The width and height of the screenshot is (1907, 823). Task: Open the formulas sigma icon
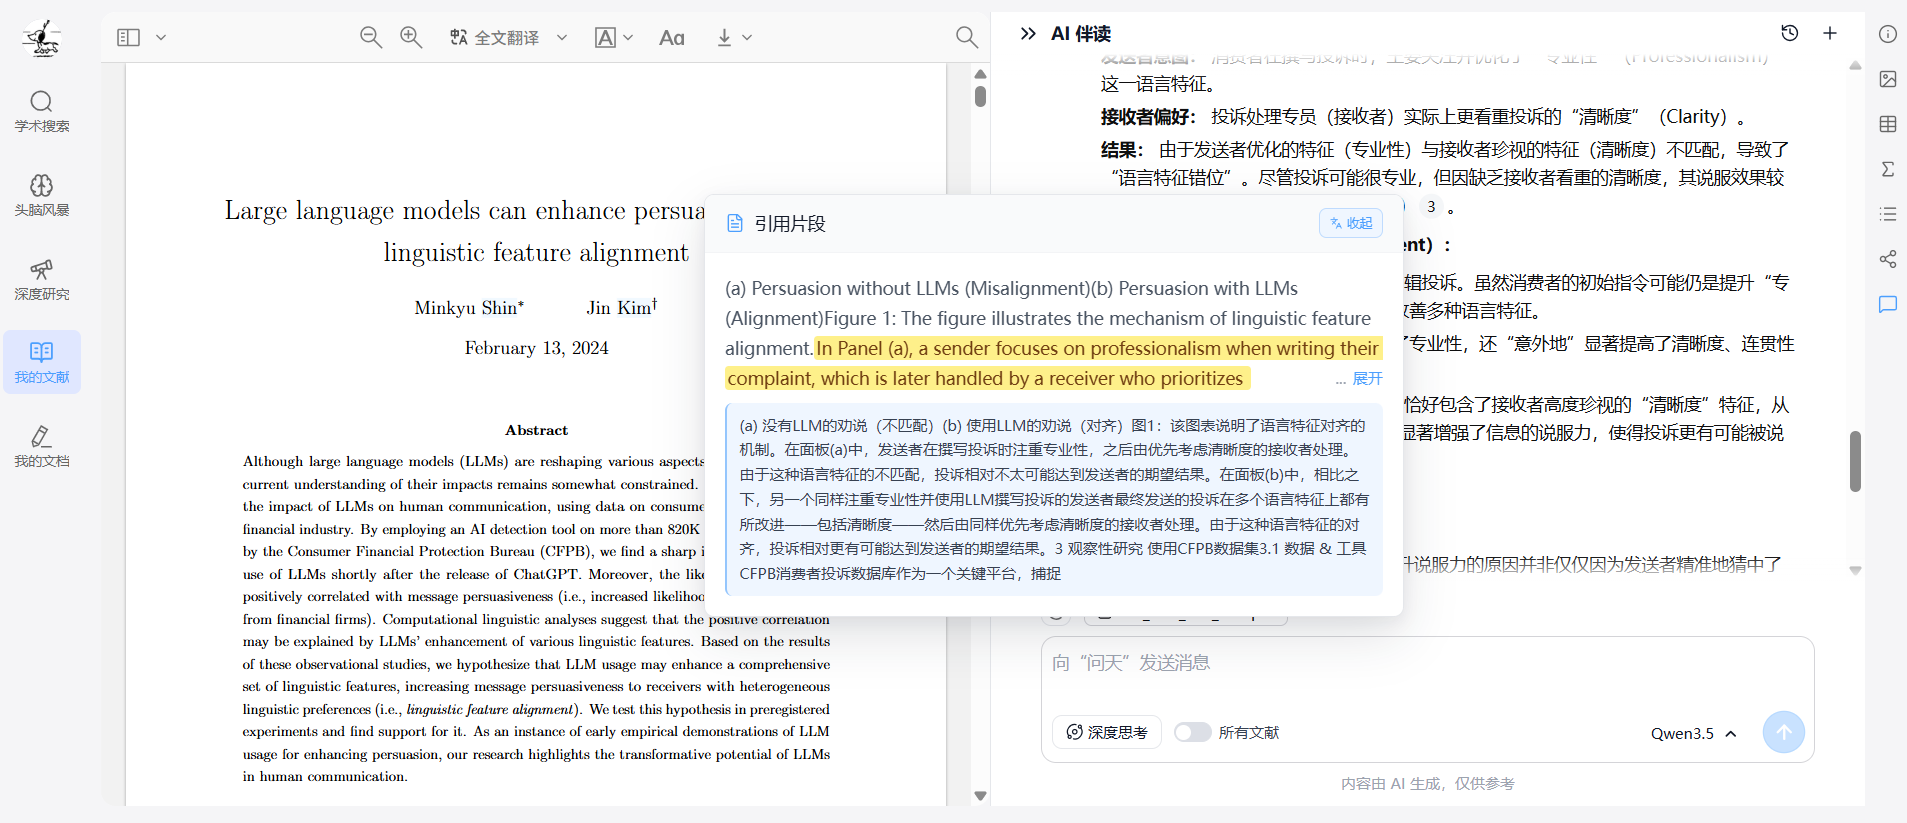[x=1888, y=169]
